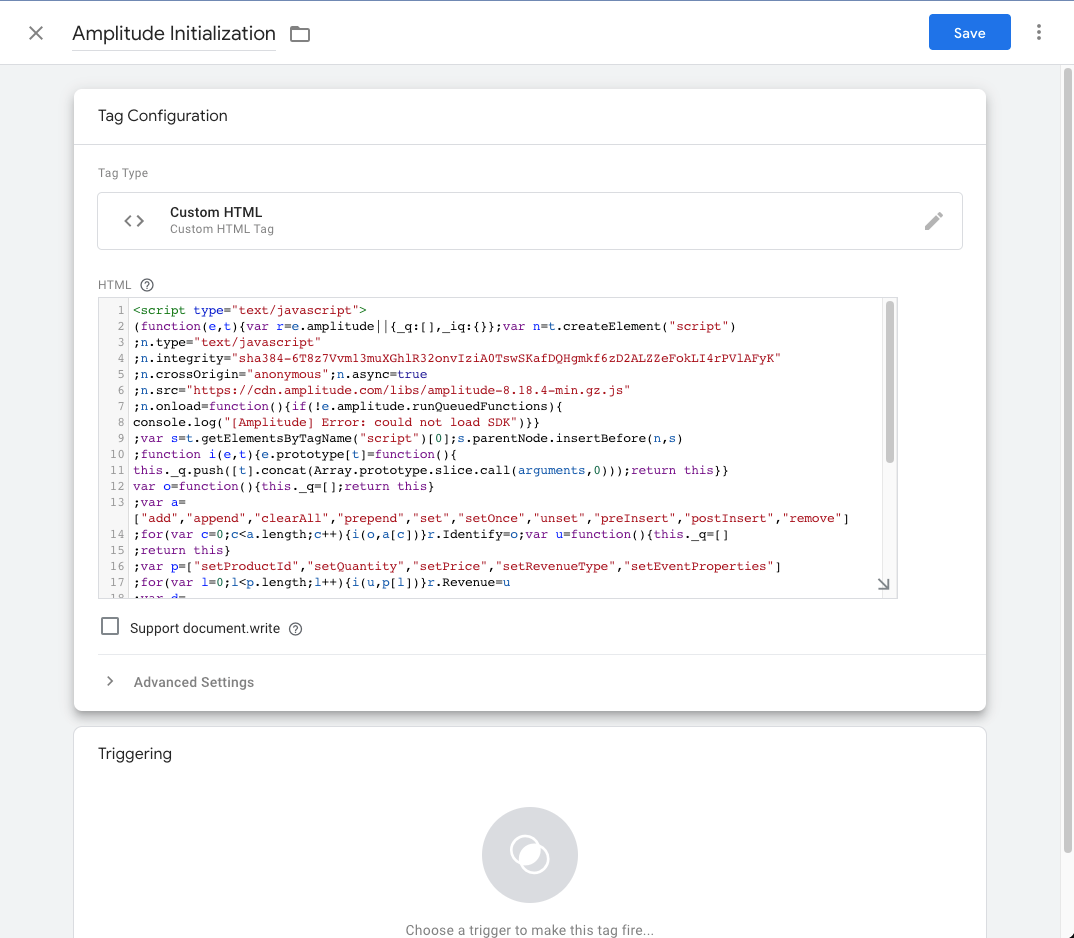The width and height of the screenshot is (1074, 938).
Task: Select the Custom HTML tag type row
Action: pos(529,221)
